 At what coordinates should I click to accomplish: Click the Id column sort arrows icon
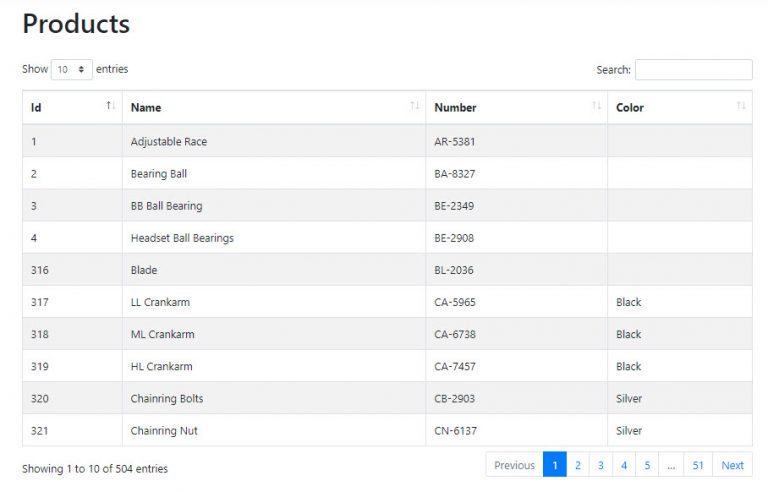point(110,106)
